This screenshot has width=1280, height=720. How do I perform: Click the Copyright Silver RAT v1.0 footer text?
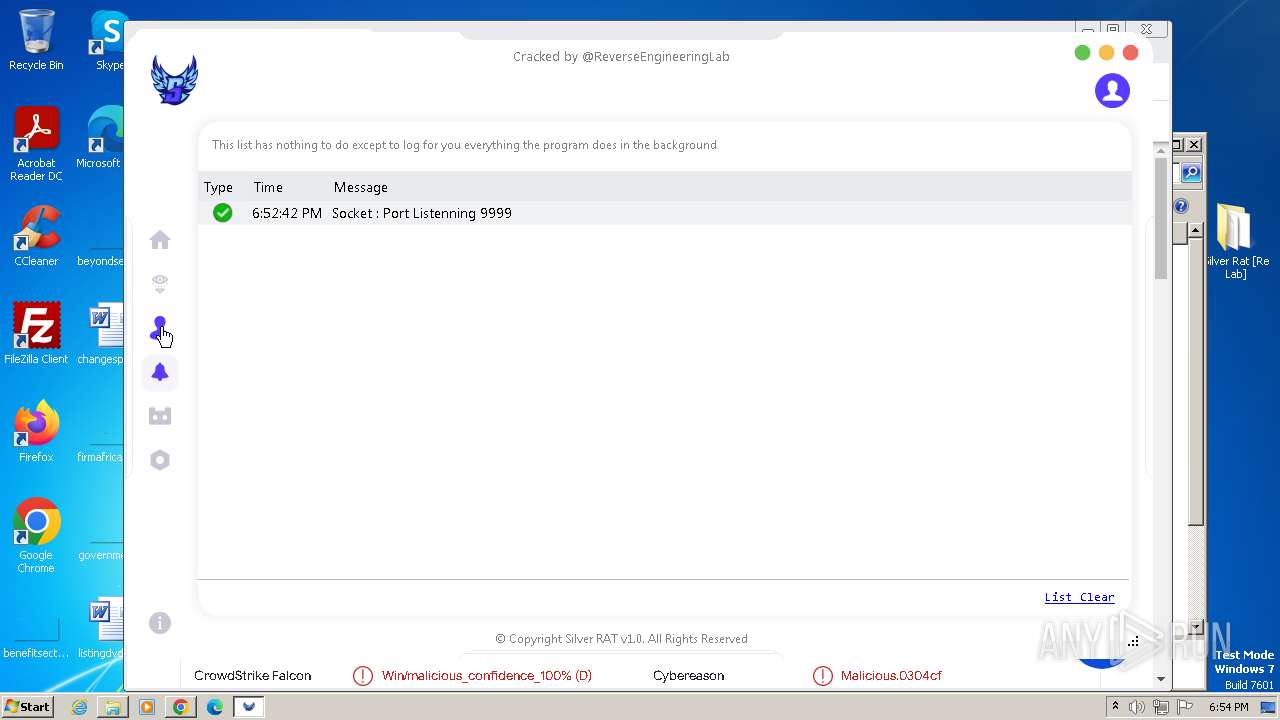(x=621, y=639)
